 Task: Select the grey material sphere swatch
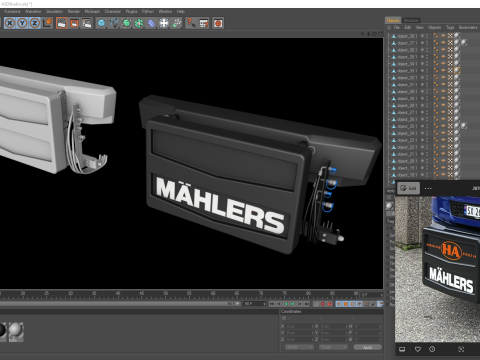tap(16, 330)
